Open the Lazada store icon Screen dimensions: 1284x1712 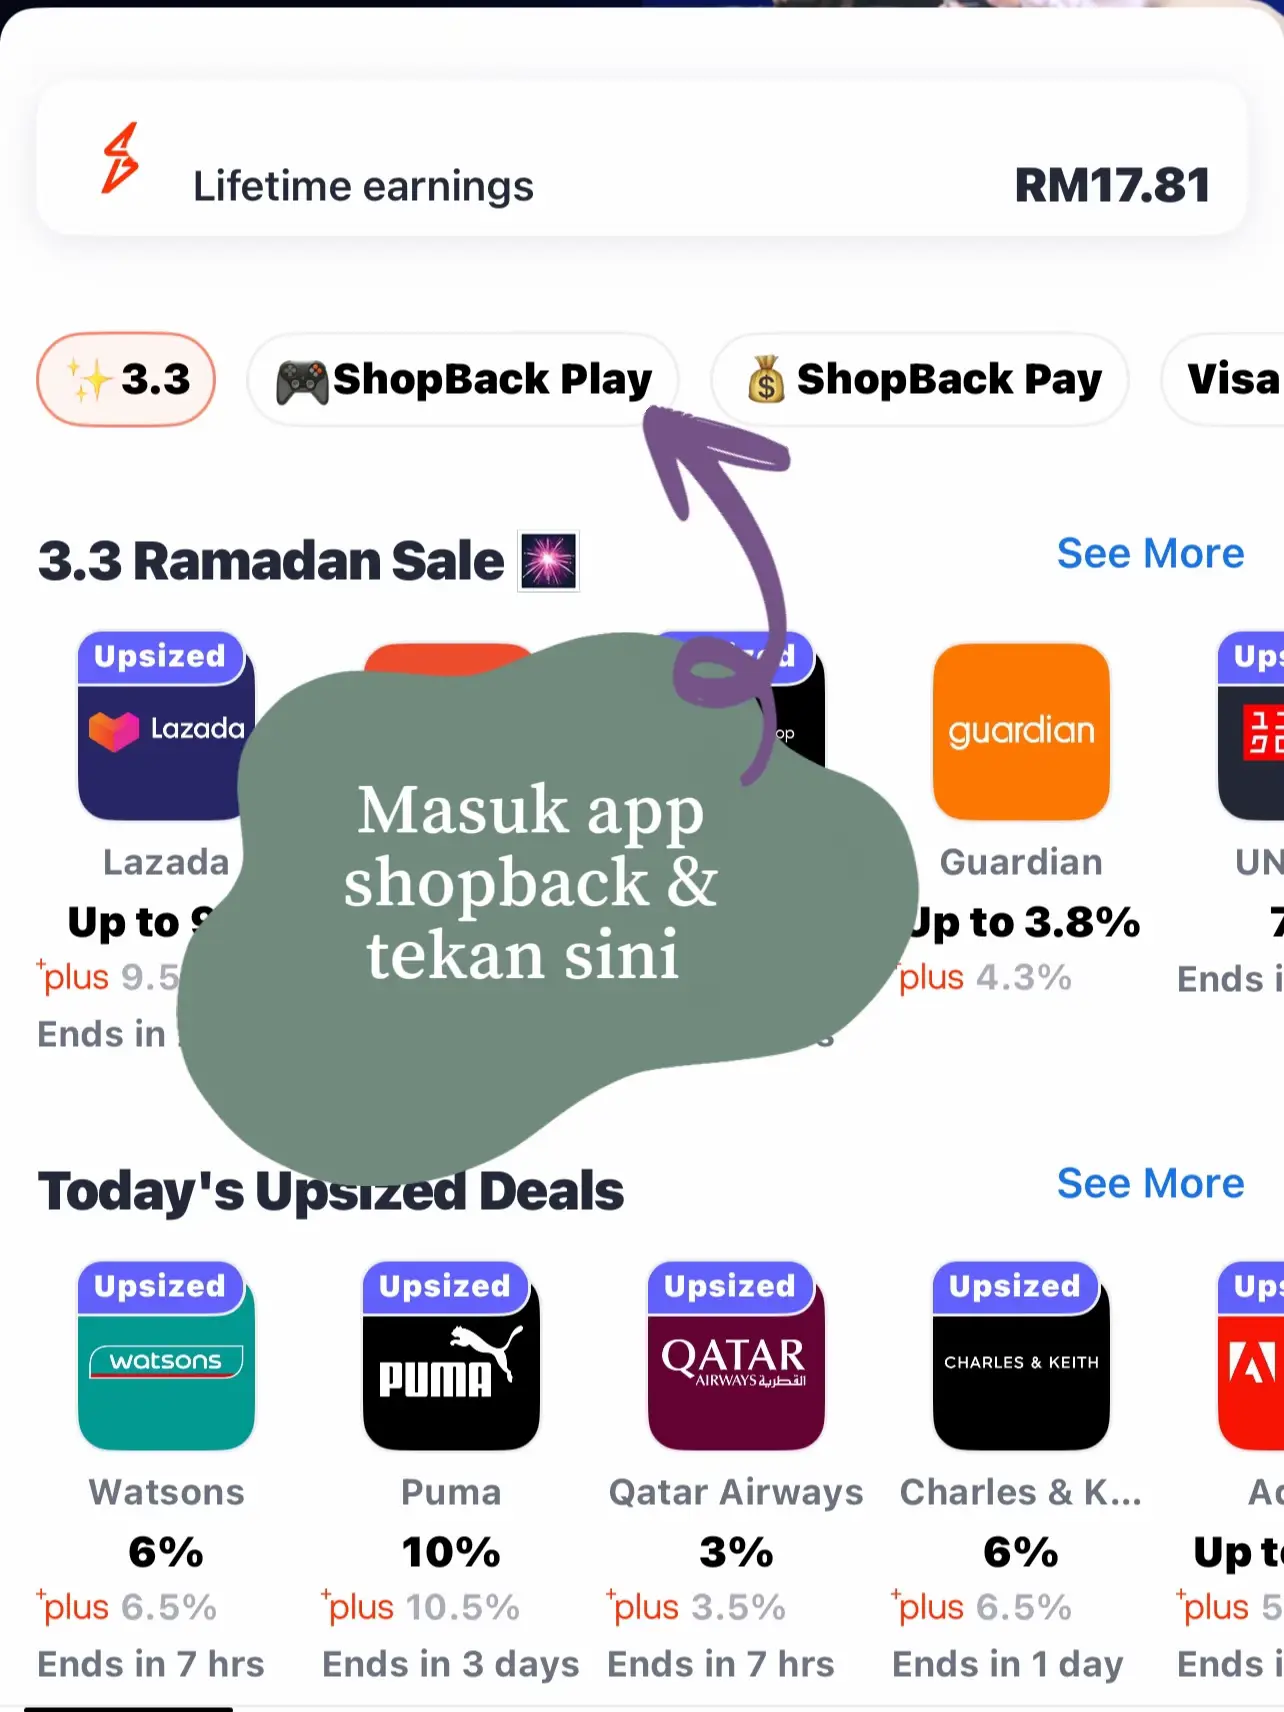click(x=166, y=727)
